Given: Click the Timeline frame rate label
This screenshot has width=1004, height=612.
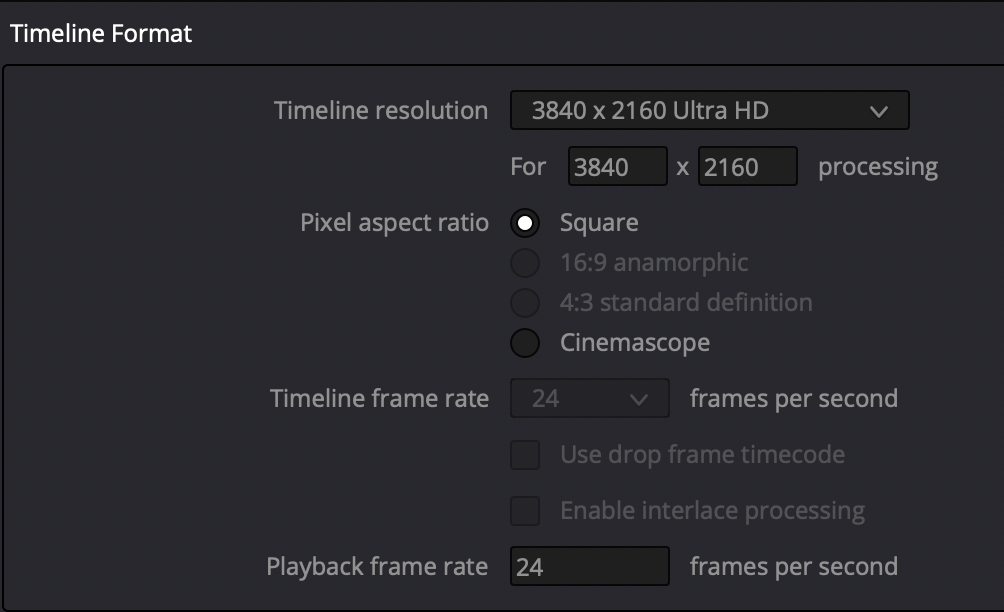Looking at the screenshot, I should point(379,399).
